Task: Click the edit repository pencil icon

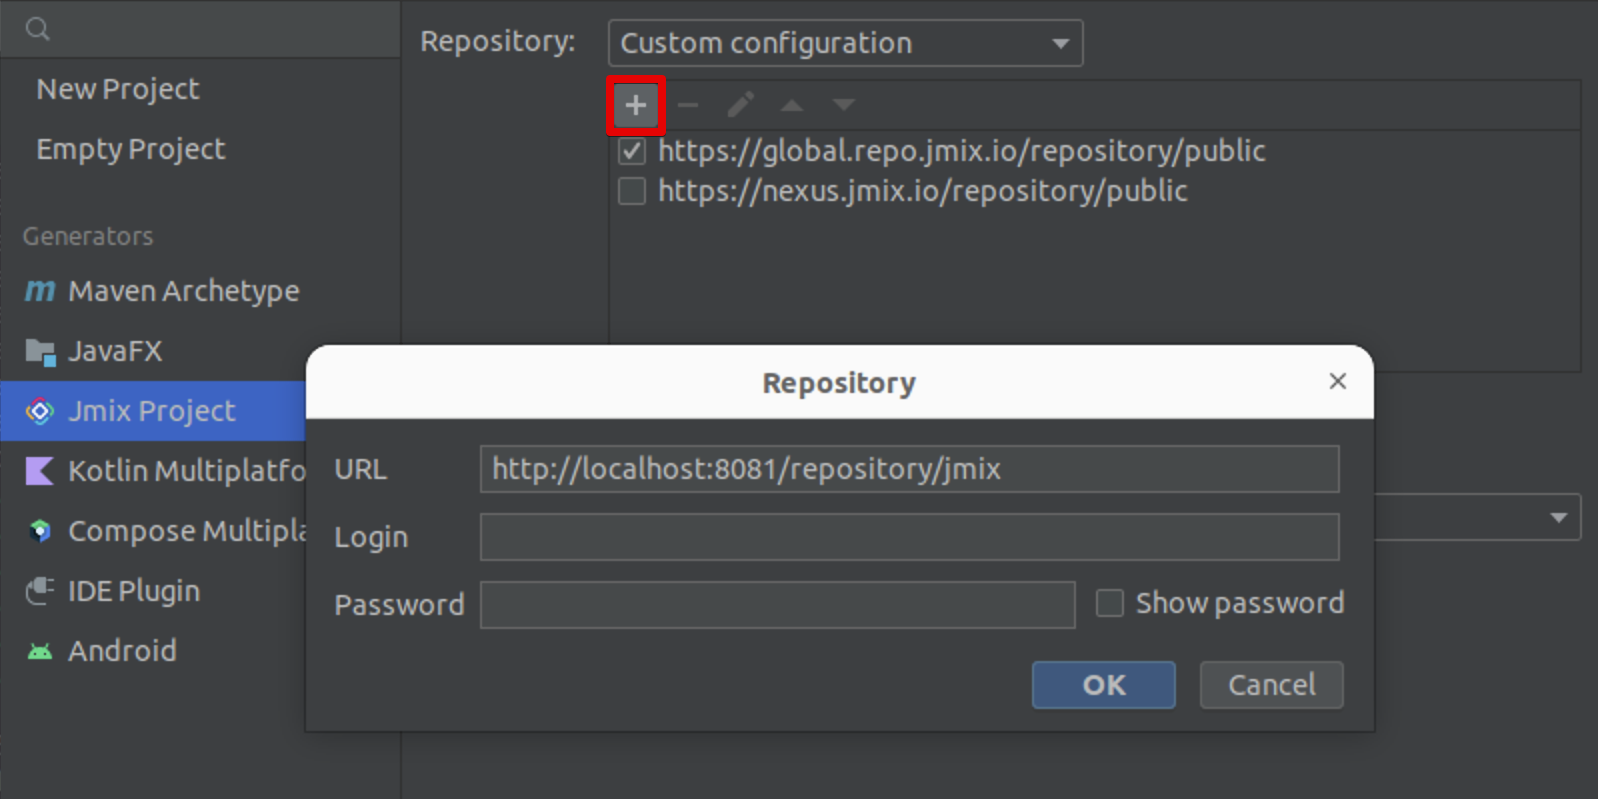Action: point(740,105)
